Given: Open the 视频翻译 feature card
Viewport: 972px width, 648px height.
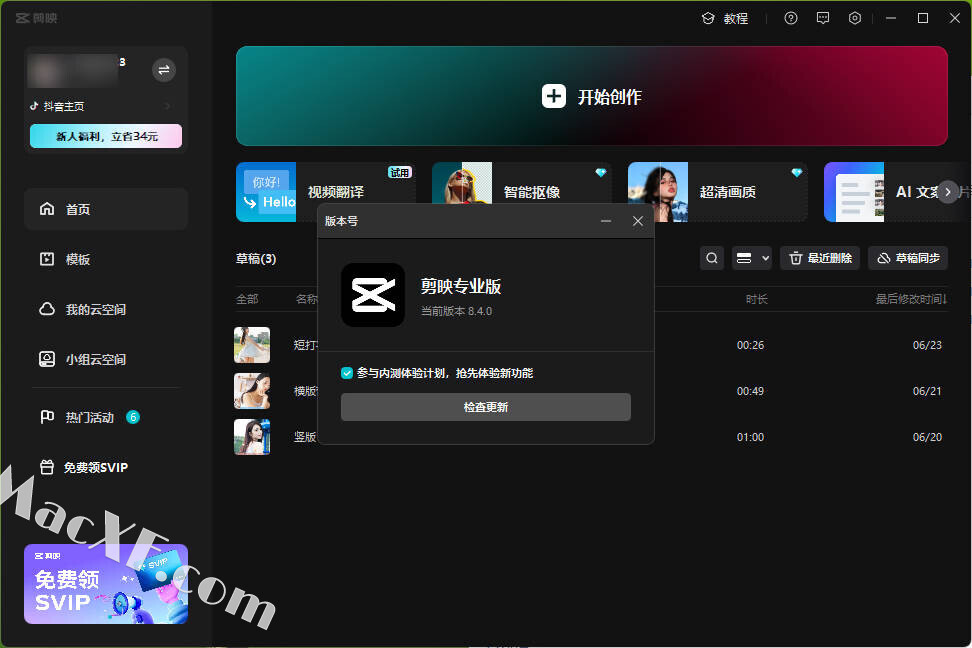Looking at the screenshot, I should pyautogui.click(x=325, y=192).
